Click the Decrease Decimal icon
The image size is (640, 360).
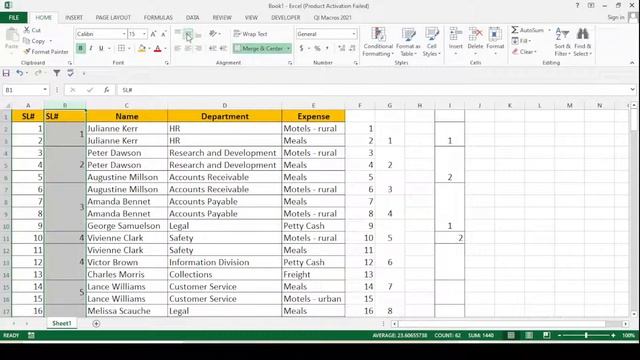click(x=352, y=49)
